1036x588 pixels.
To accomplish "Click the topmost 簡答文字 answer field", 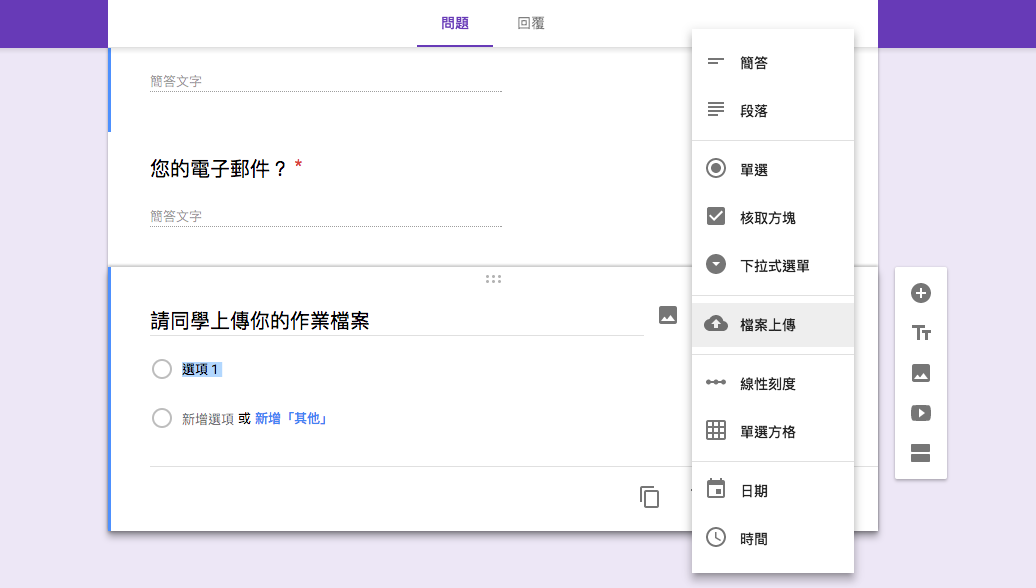I will click(326, 82).
